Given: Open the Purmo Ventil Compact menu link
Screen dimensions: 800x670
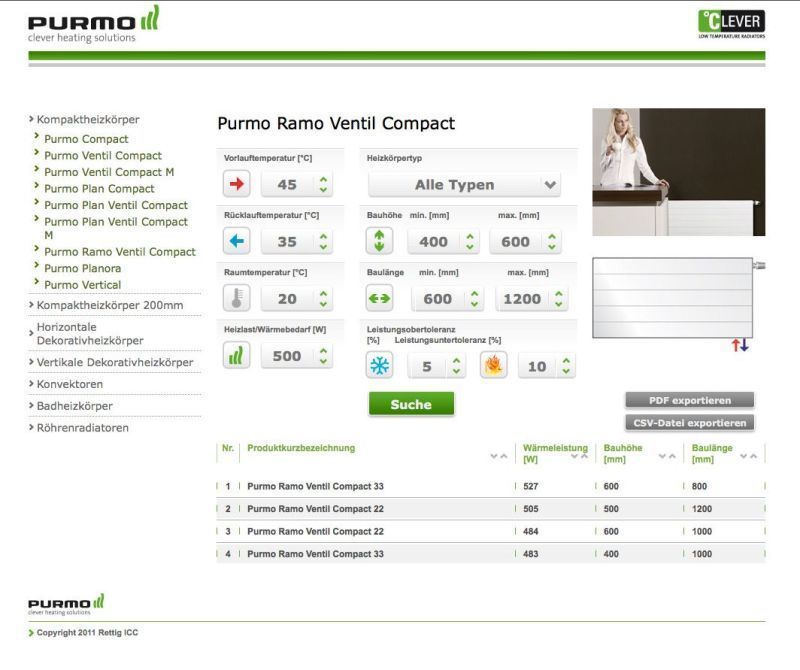Looking at the screenshot, I should [x=103, y=156].
